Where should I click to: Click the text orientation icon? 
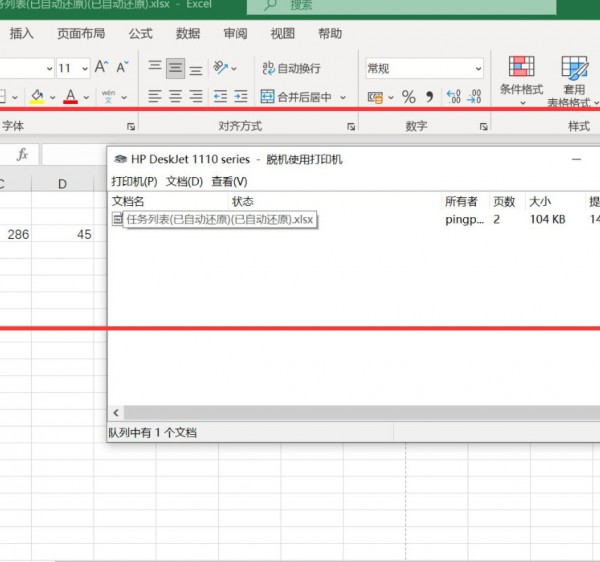[x=220, y=68]
